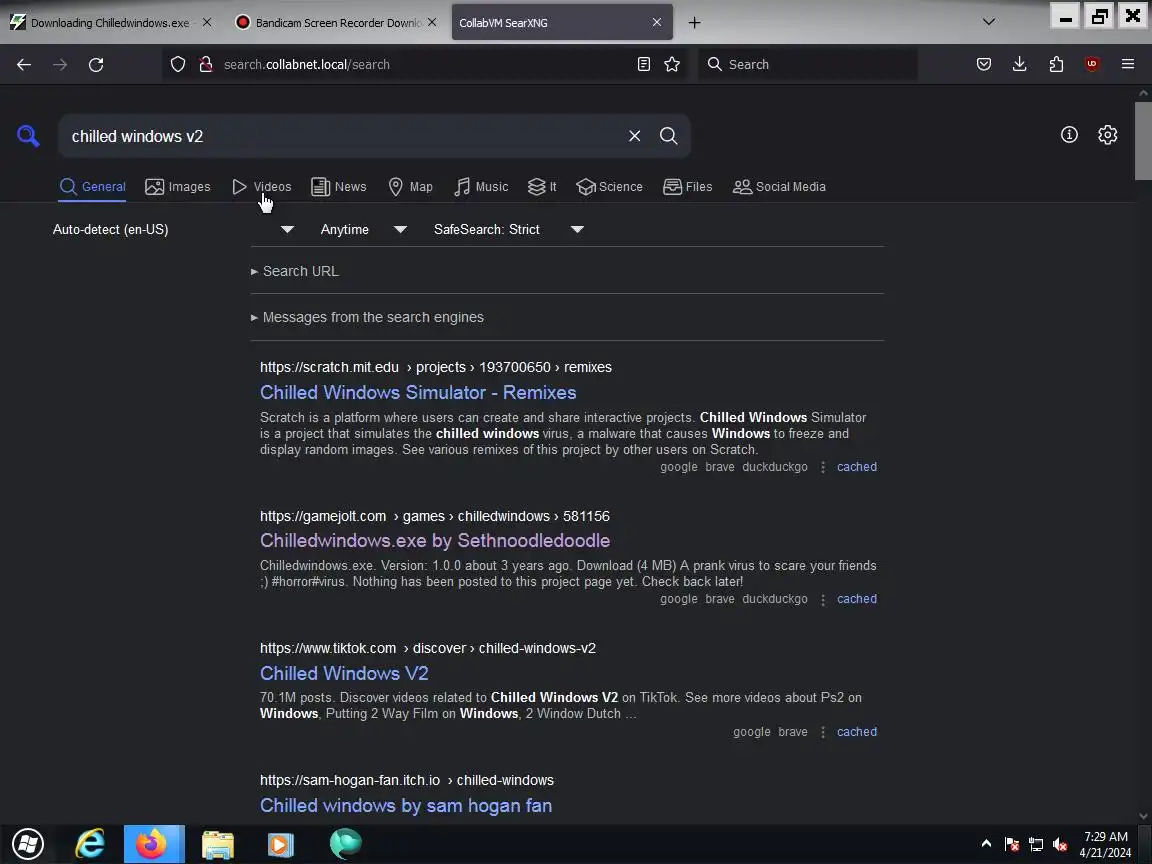Open cached link for TikTok result
The width and height of the screenshot is (1152, 864).
tap(857, 732)
